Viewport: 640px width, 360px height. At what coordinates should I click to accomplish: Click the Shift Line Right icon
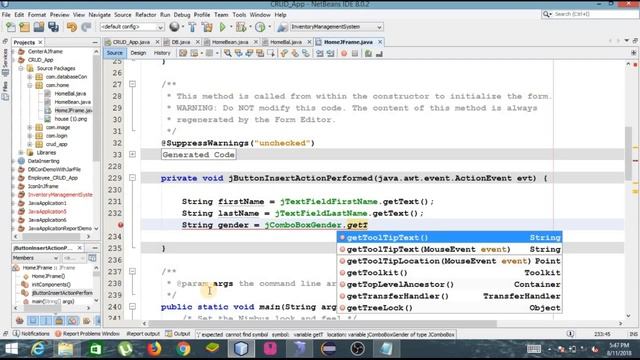tap(331, 53)
